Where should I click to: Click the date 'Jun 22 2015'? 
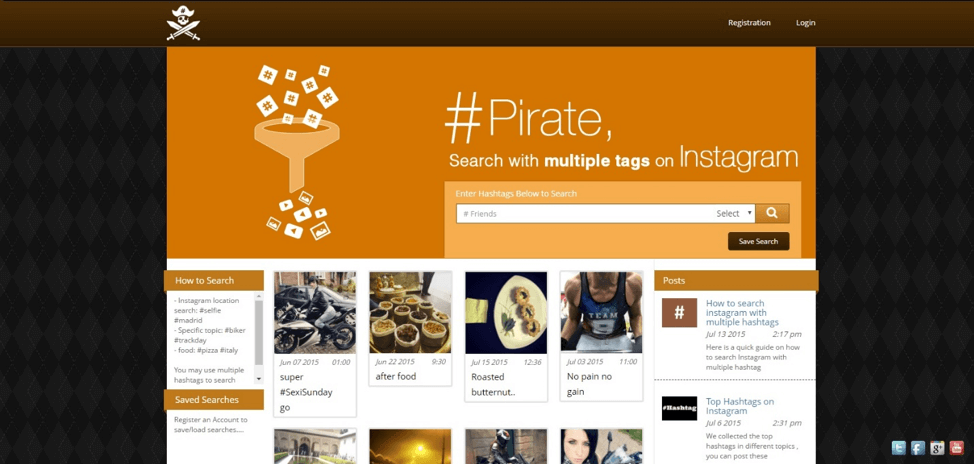396,362
